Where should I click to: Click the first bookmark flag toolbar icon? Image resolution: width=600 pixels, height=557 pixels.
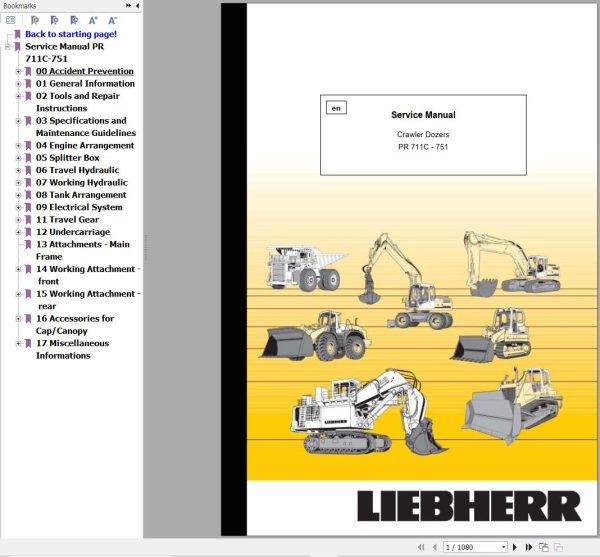click(x=35, y=20)
